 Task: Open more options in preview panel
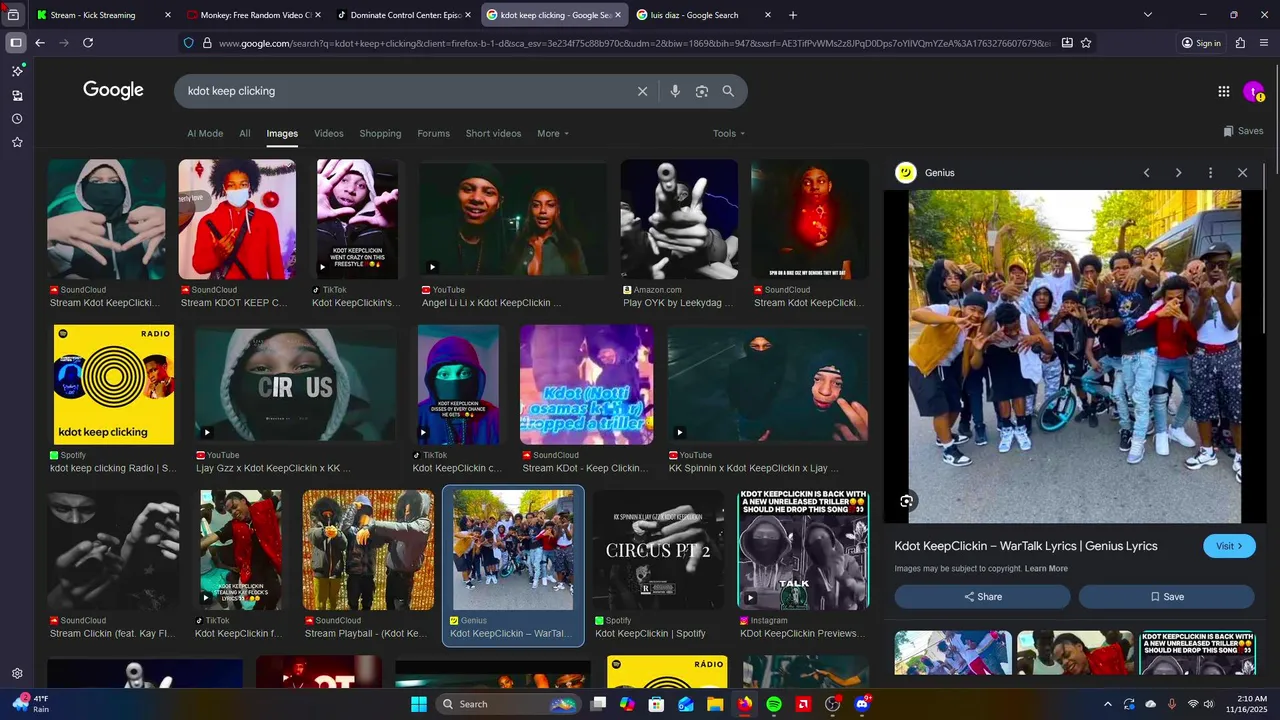(x=1210, y=173)
